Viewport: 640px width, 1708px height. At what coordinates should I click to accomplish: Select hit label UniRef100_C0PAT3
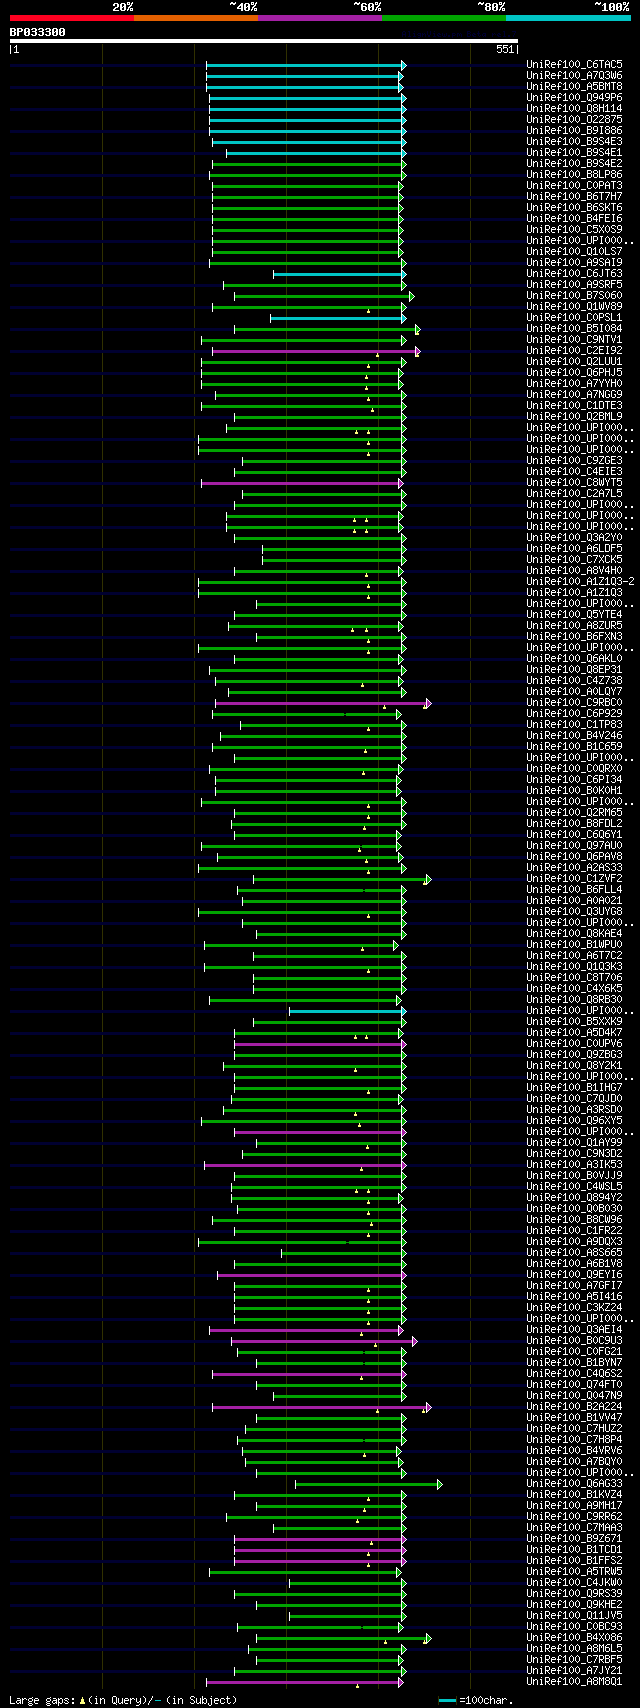tap(574, 186)
